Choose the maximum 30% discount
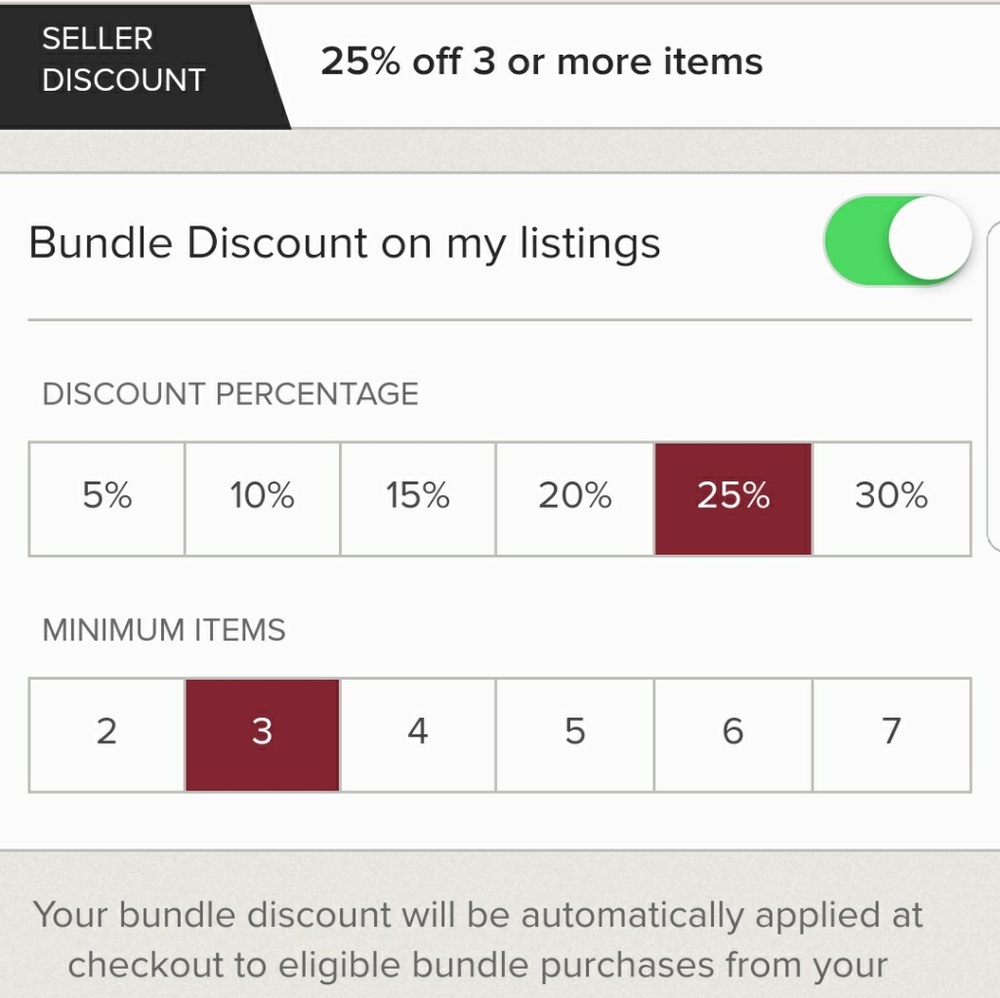This screenshot has width=1000, height=998. (x=889, y=497)
